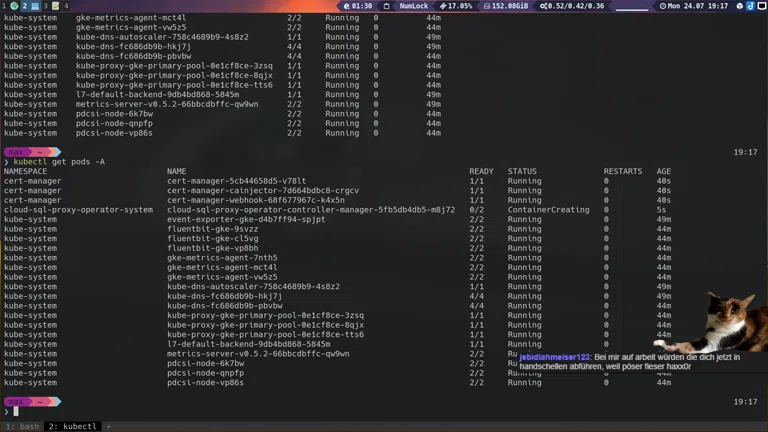Click the blue system tray icon
The height and width of the screenshot is (432, 768).
tap(750, 6)
